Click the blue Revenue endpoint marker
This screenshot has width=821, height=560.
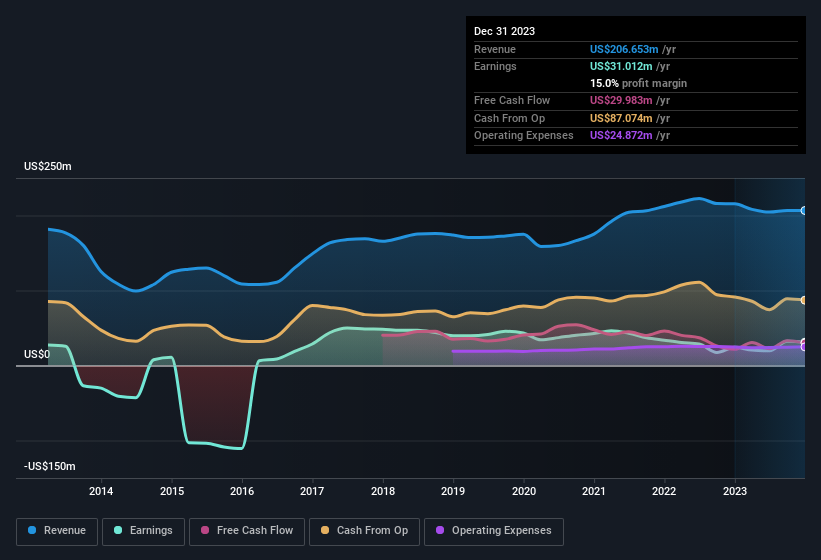(x=804, y=210)
